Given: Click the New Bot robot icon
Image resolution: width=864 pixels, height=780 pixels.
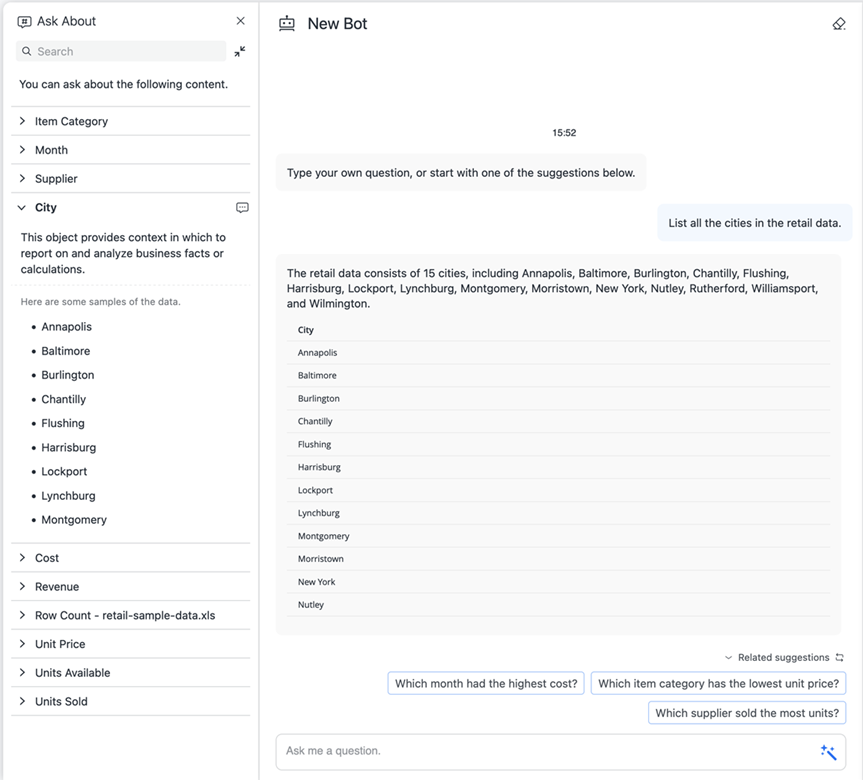Looking at the screenshot, I should coord(287,24).
